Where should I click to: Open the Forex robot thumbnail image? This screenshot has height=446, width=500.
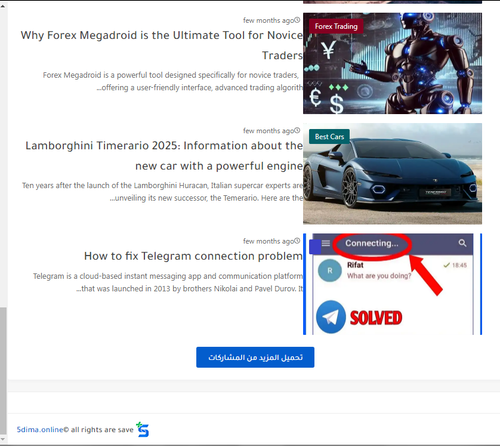tap(392, 63)
